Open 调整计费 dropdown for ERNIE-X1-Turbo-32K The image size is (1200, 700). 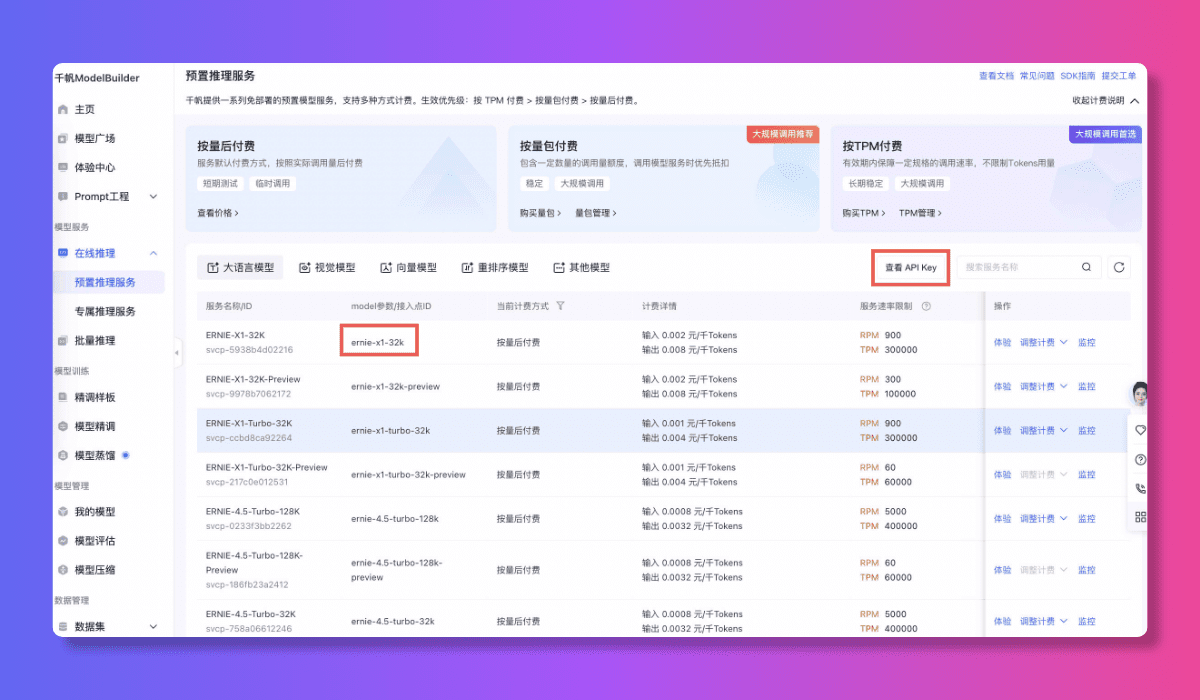coord(1044,430)
